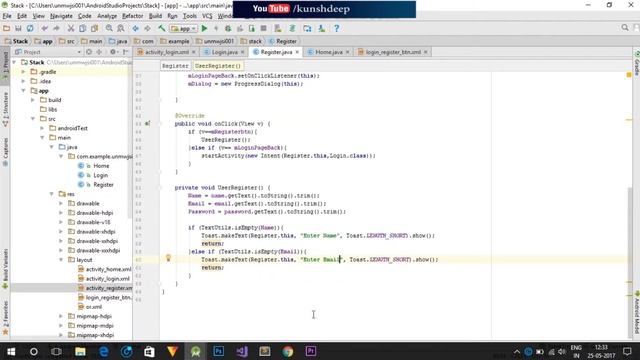Screen dimensions: 640x360
Task: Navigate Back with the left arrow icon
Action: pos(136,28)
